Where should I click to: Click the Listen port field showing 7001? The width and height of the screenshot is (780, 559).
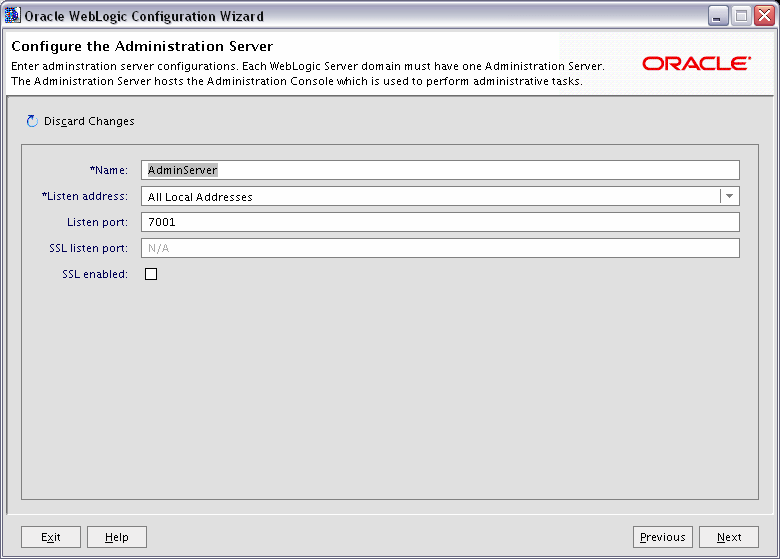(x=440, y=222)
